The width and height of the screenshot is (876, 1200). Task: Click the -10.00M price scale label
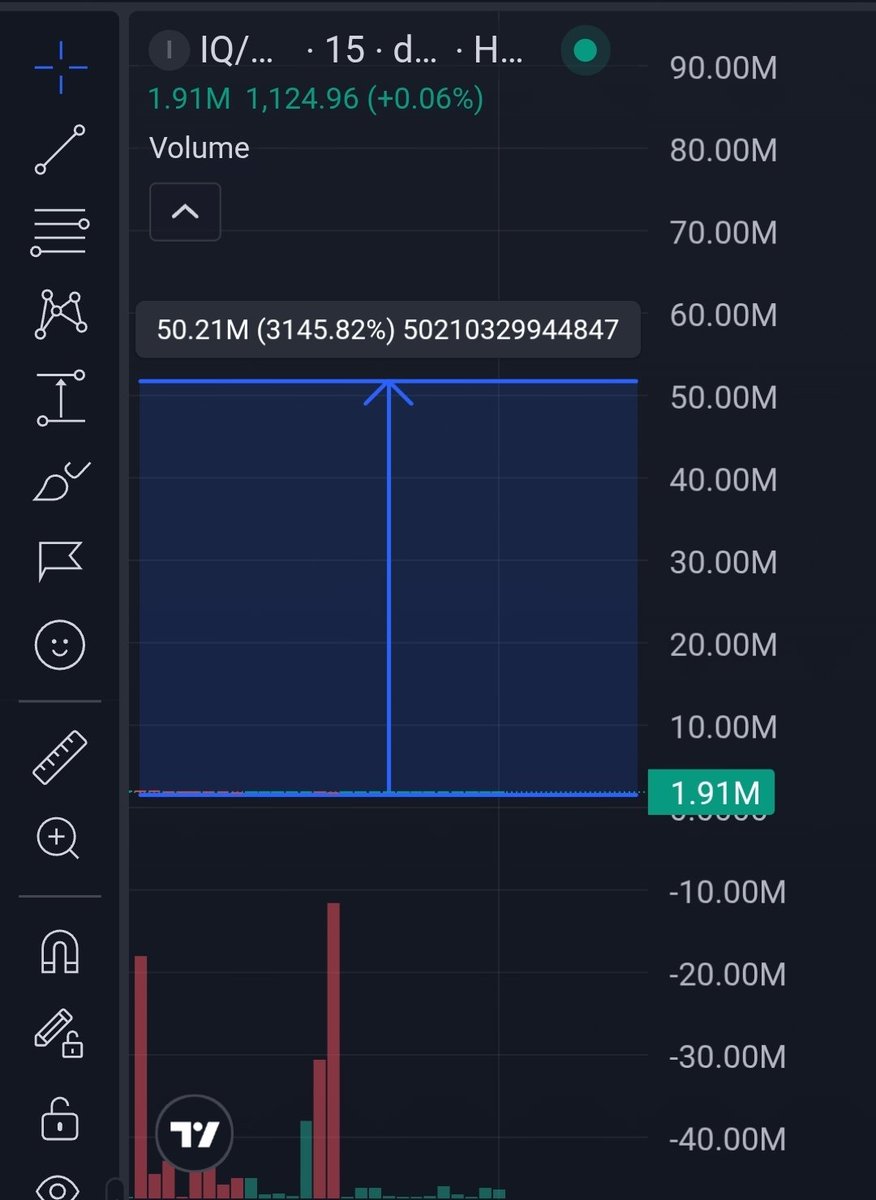pos(727,890)
